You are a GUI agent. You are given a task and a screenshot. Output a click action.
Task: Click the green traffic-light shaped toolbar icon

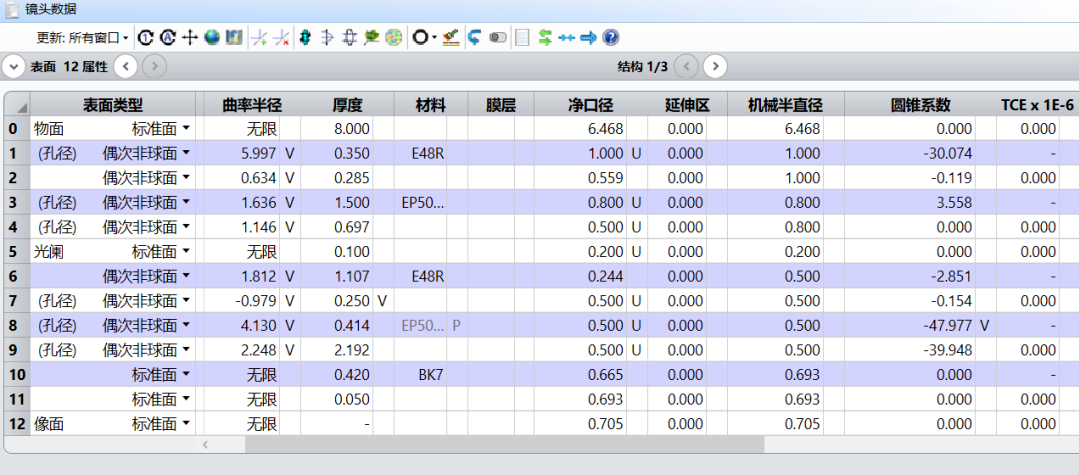[x=305, y=37]
